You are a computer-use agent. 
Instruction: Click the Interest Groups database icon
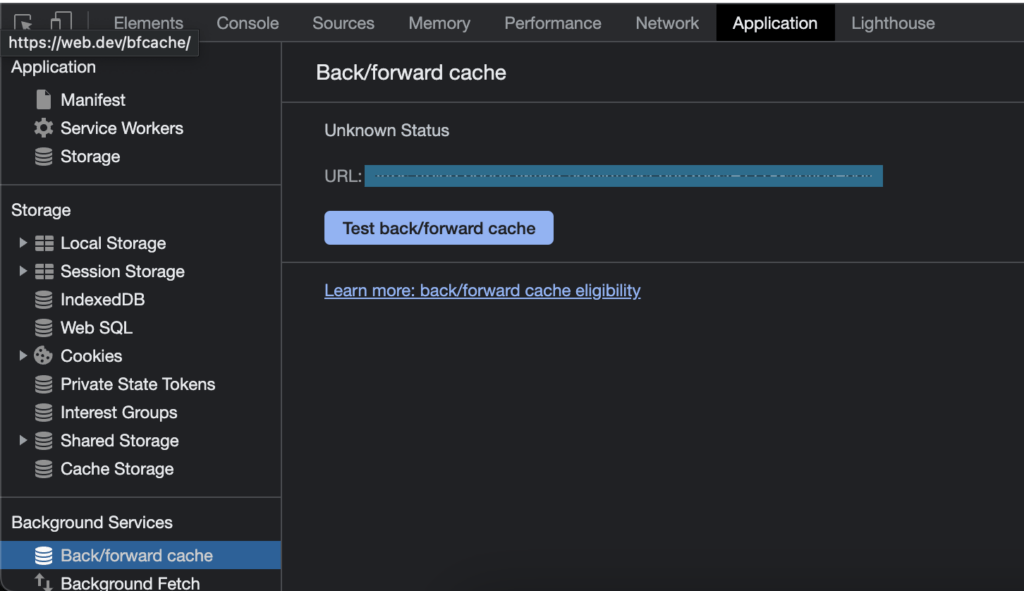pos(43,412)
